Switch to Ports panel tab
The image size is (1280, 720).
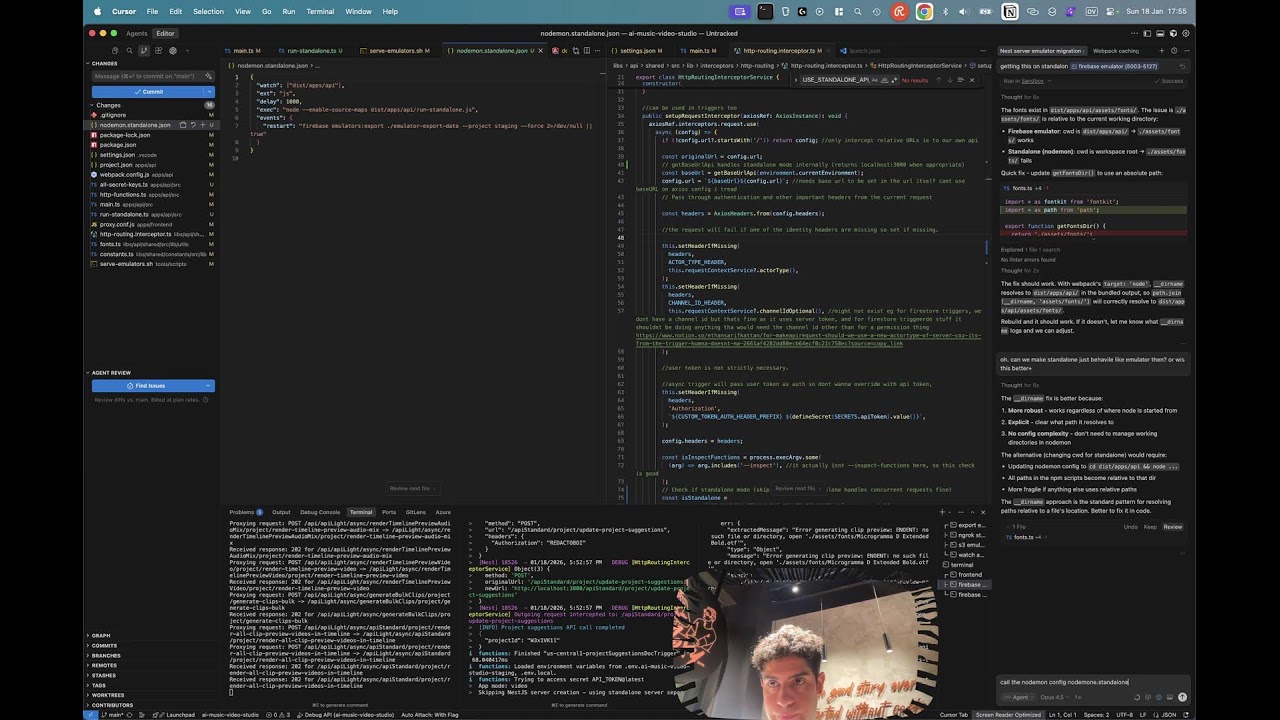click(x=389, y=512)
